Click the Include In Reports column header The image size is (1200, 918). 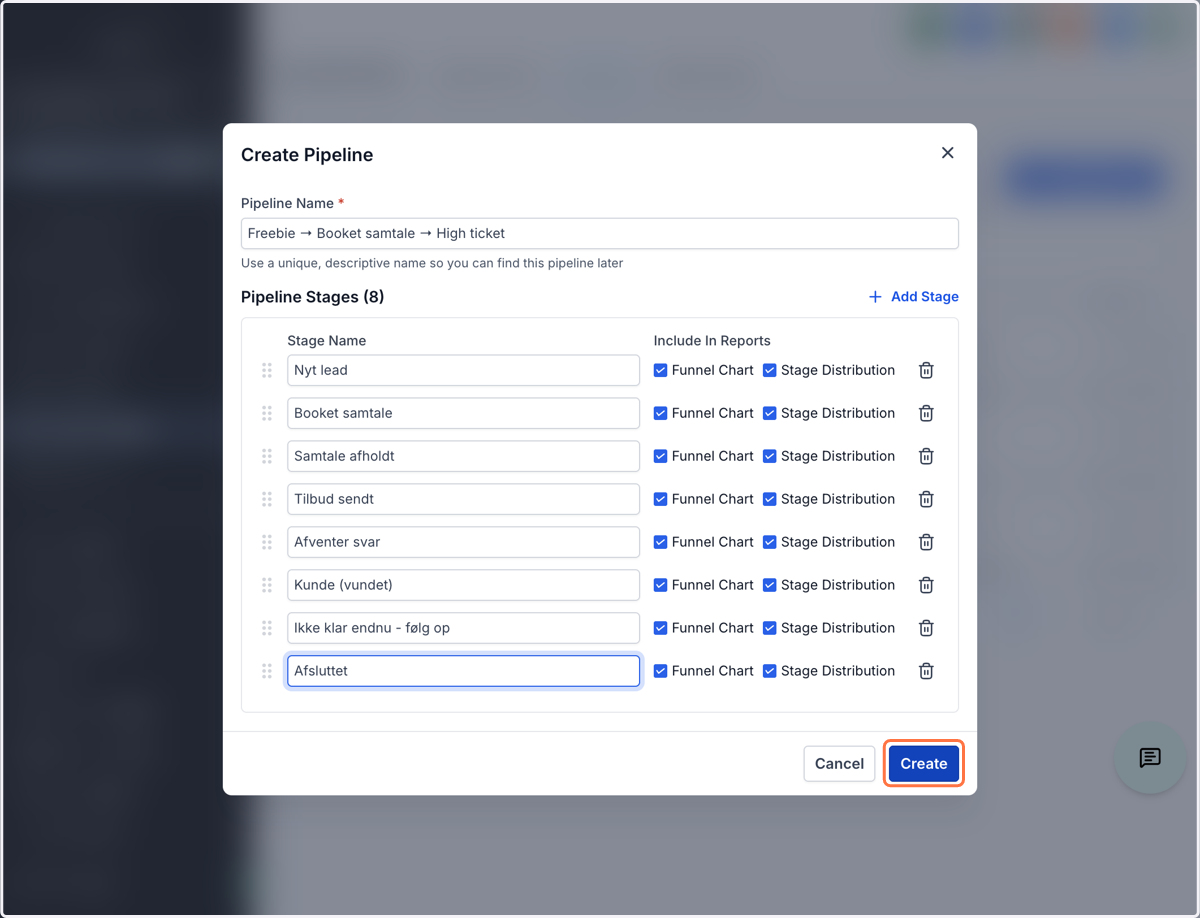(x=712, y=341)
